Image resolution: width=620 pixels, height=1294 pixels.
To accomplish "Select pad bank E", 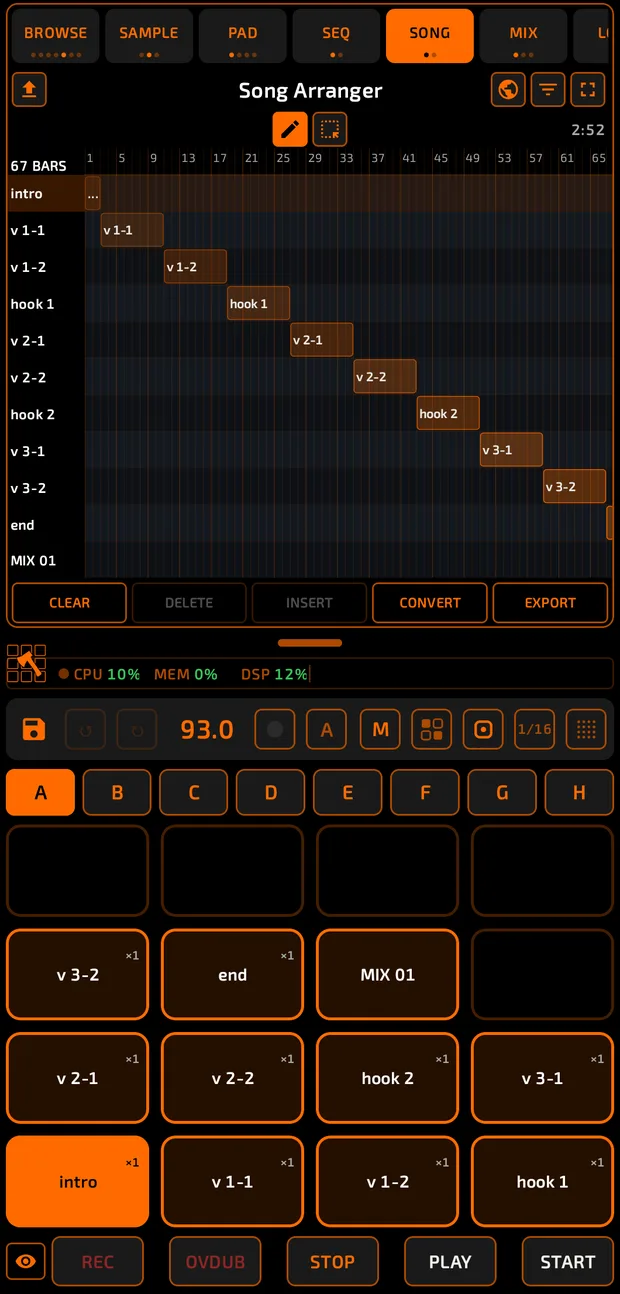I will click(x=348, y=793).
